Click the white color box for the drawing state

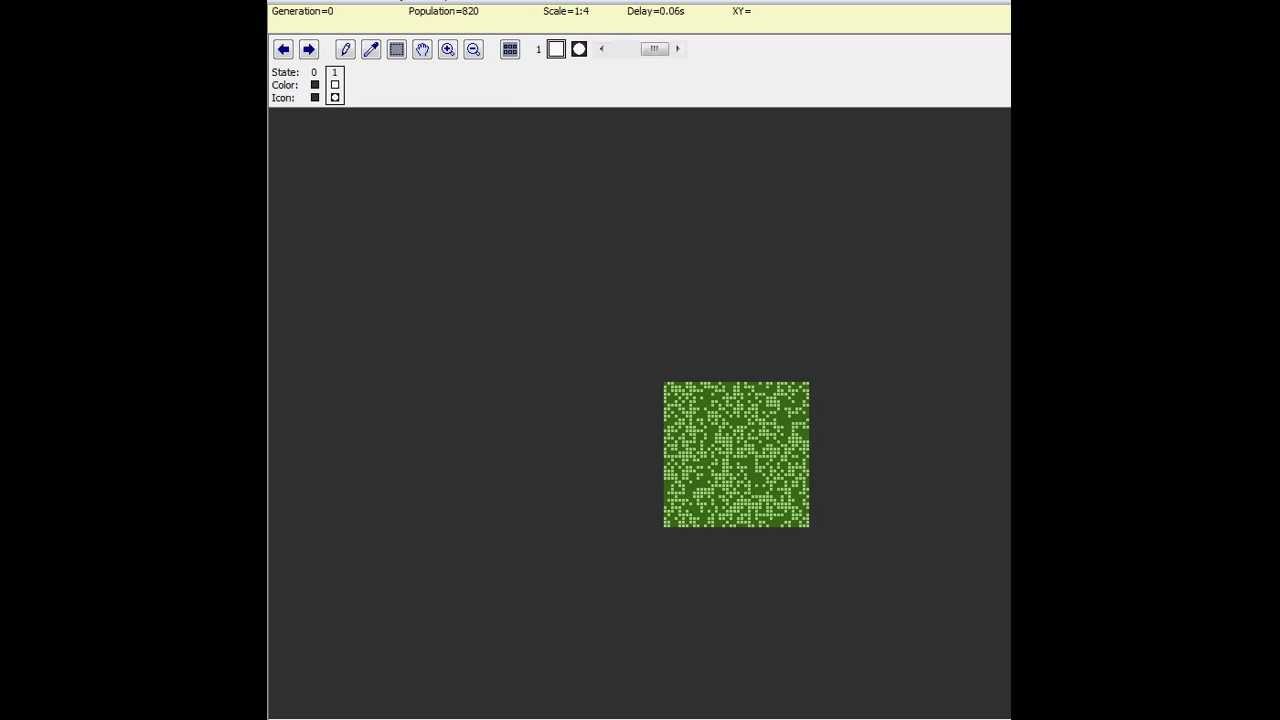click(x=556, y=49)
